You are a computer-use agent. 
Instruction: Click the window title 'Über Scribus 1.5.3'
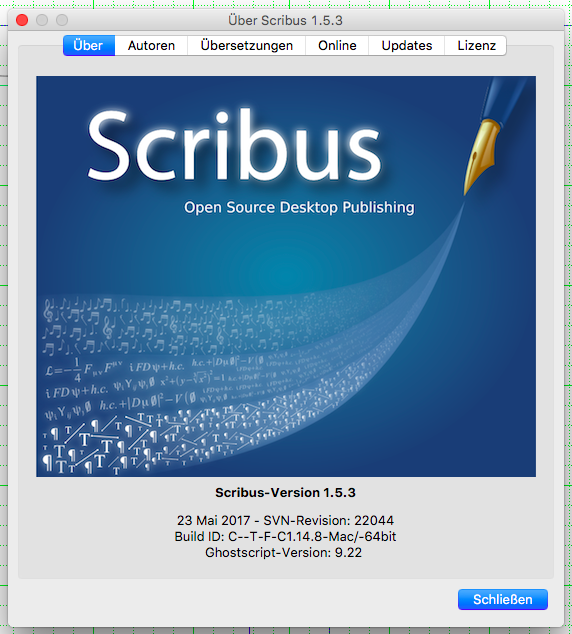[x=285, y=20]
